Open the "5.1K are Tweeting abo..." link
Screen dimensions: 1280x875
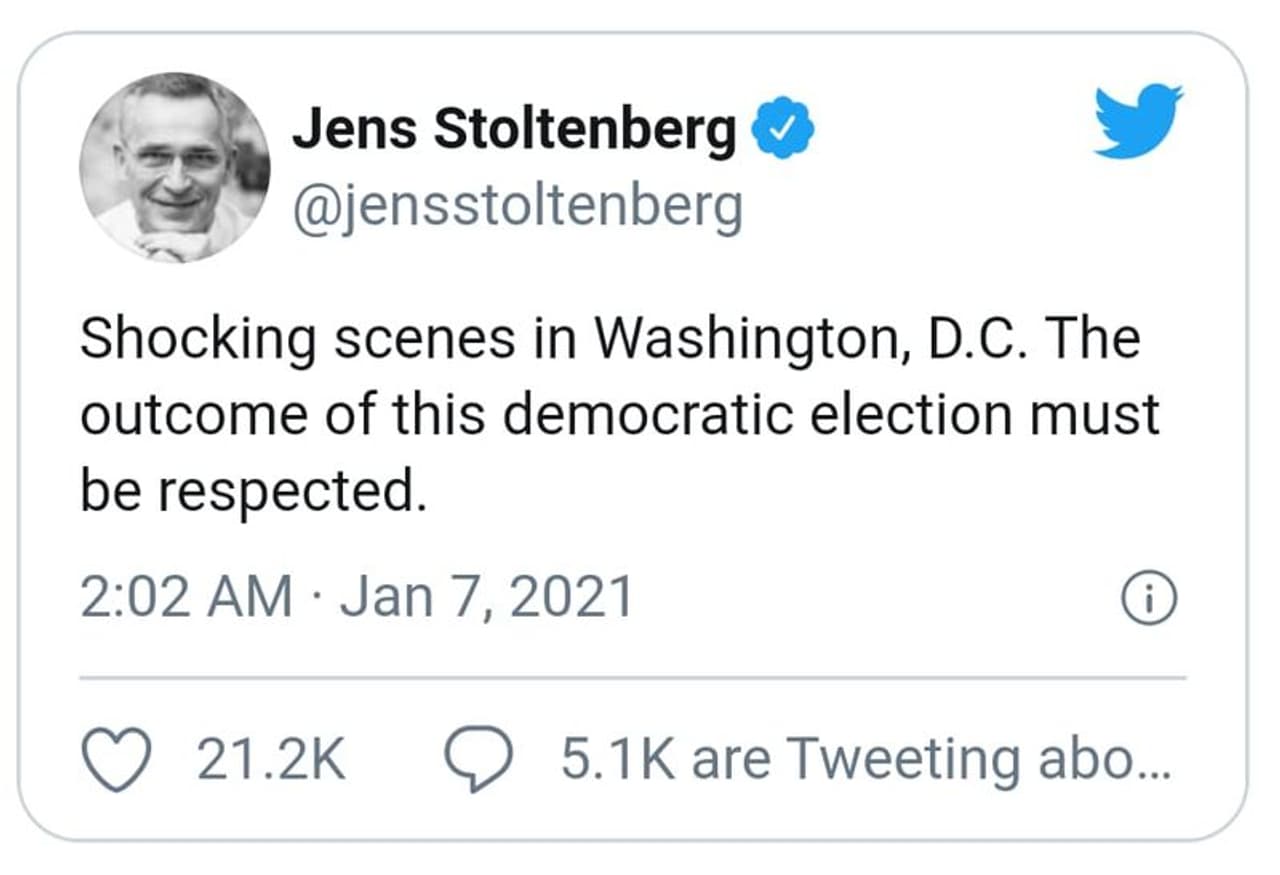coord(864,759)
